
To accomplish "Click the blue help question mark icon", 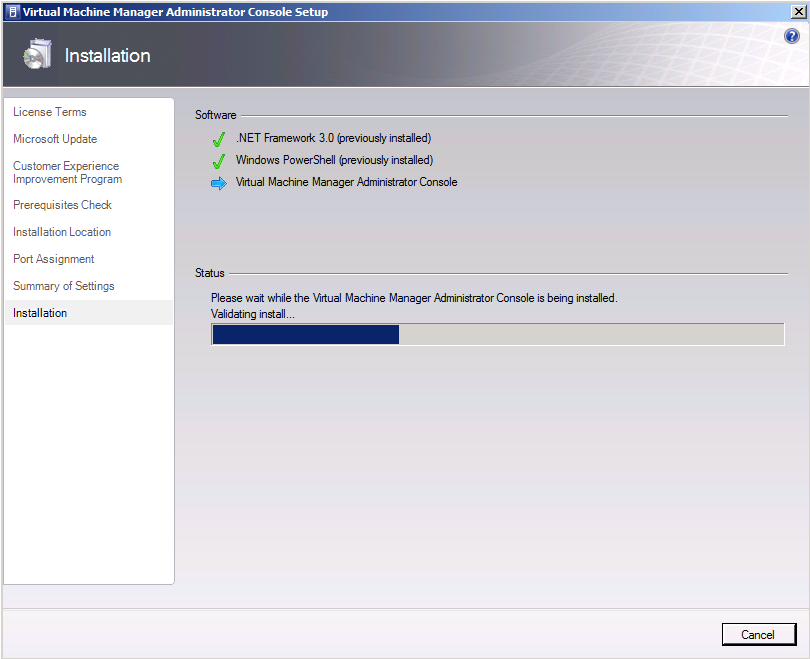I will pos(791,36).
